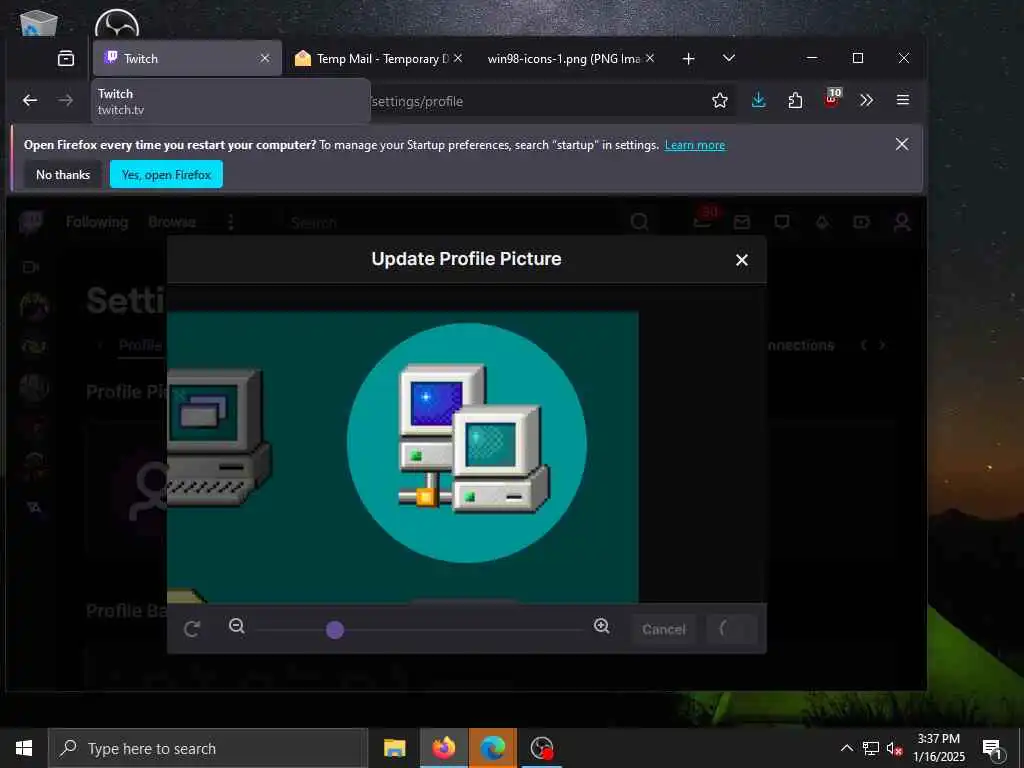Click Yes, open Firefox button
1024x768 pixels.
167,174
